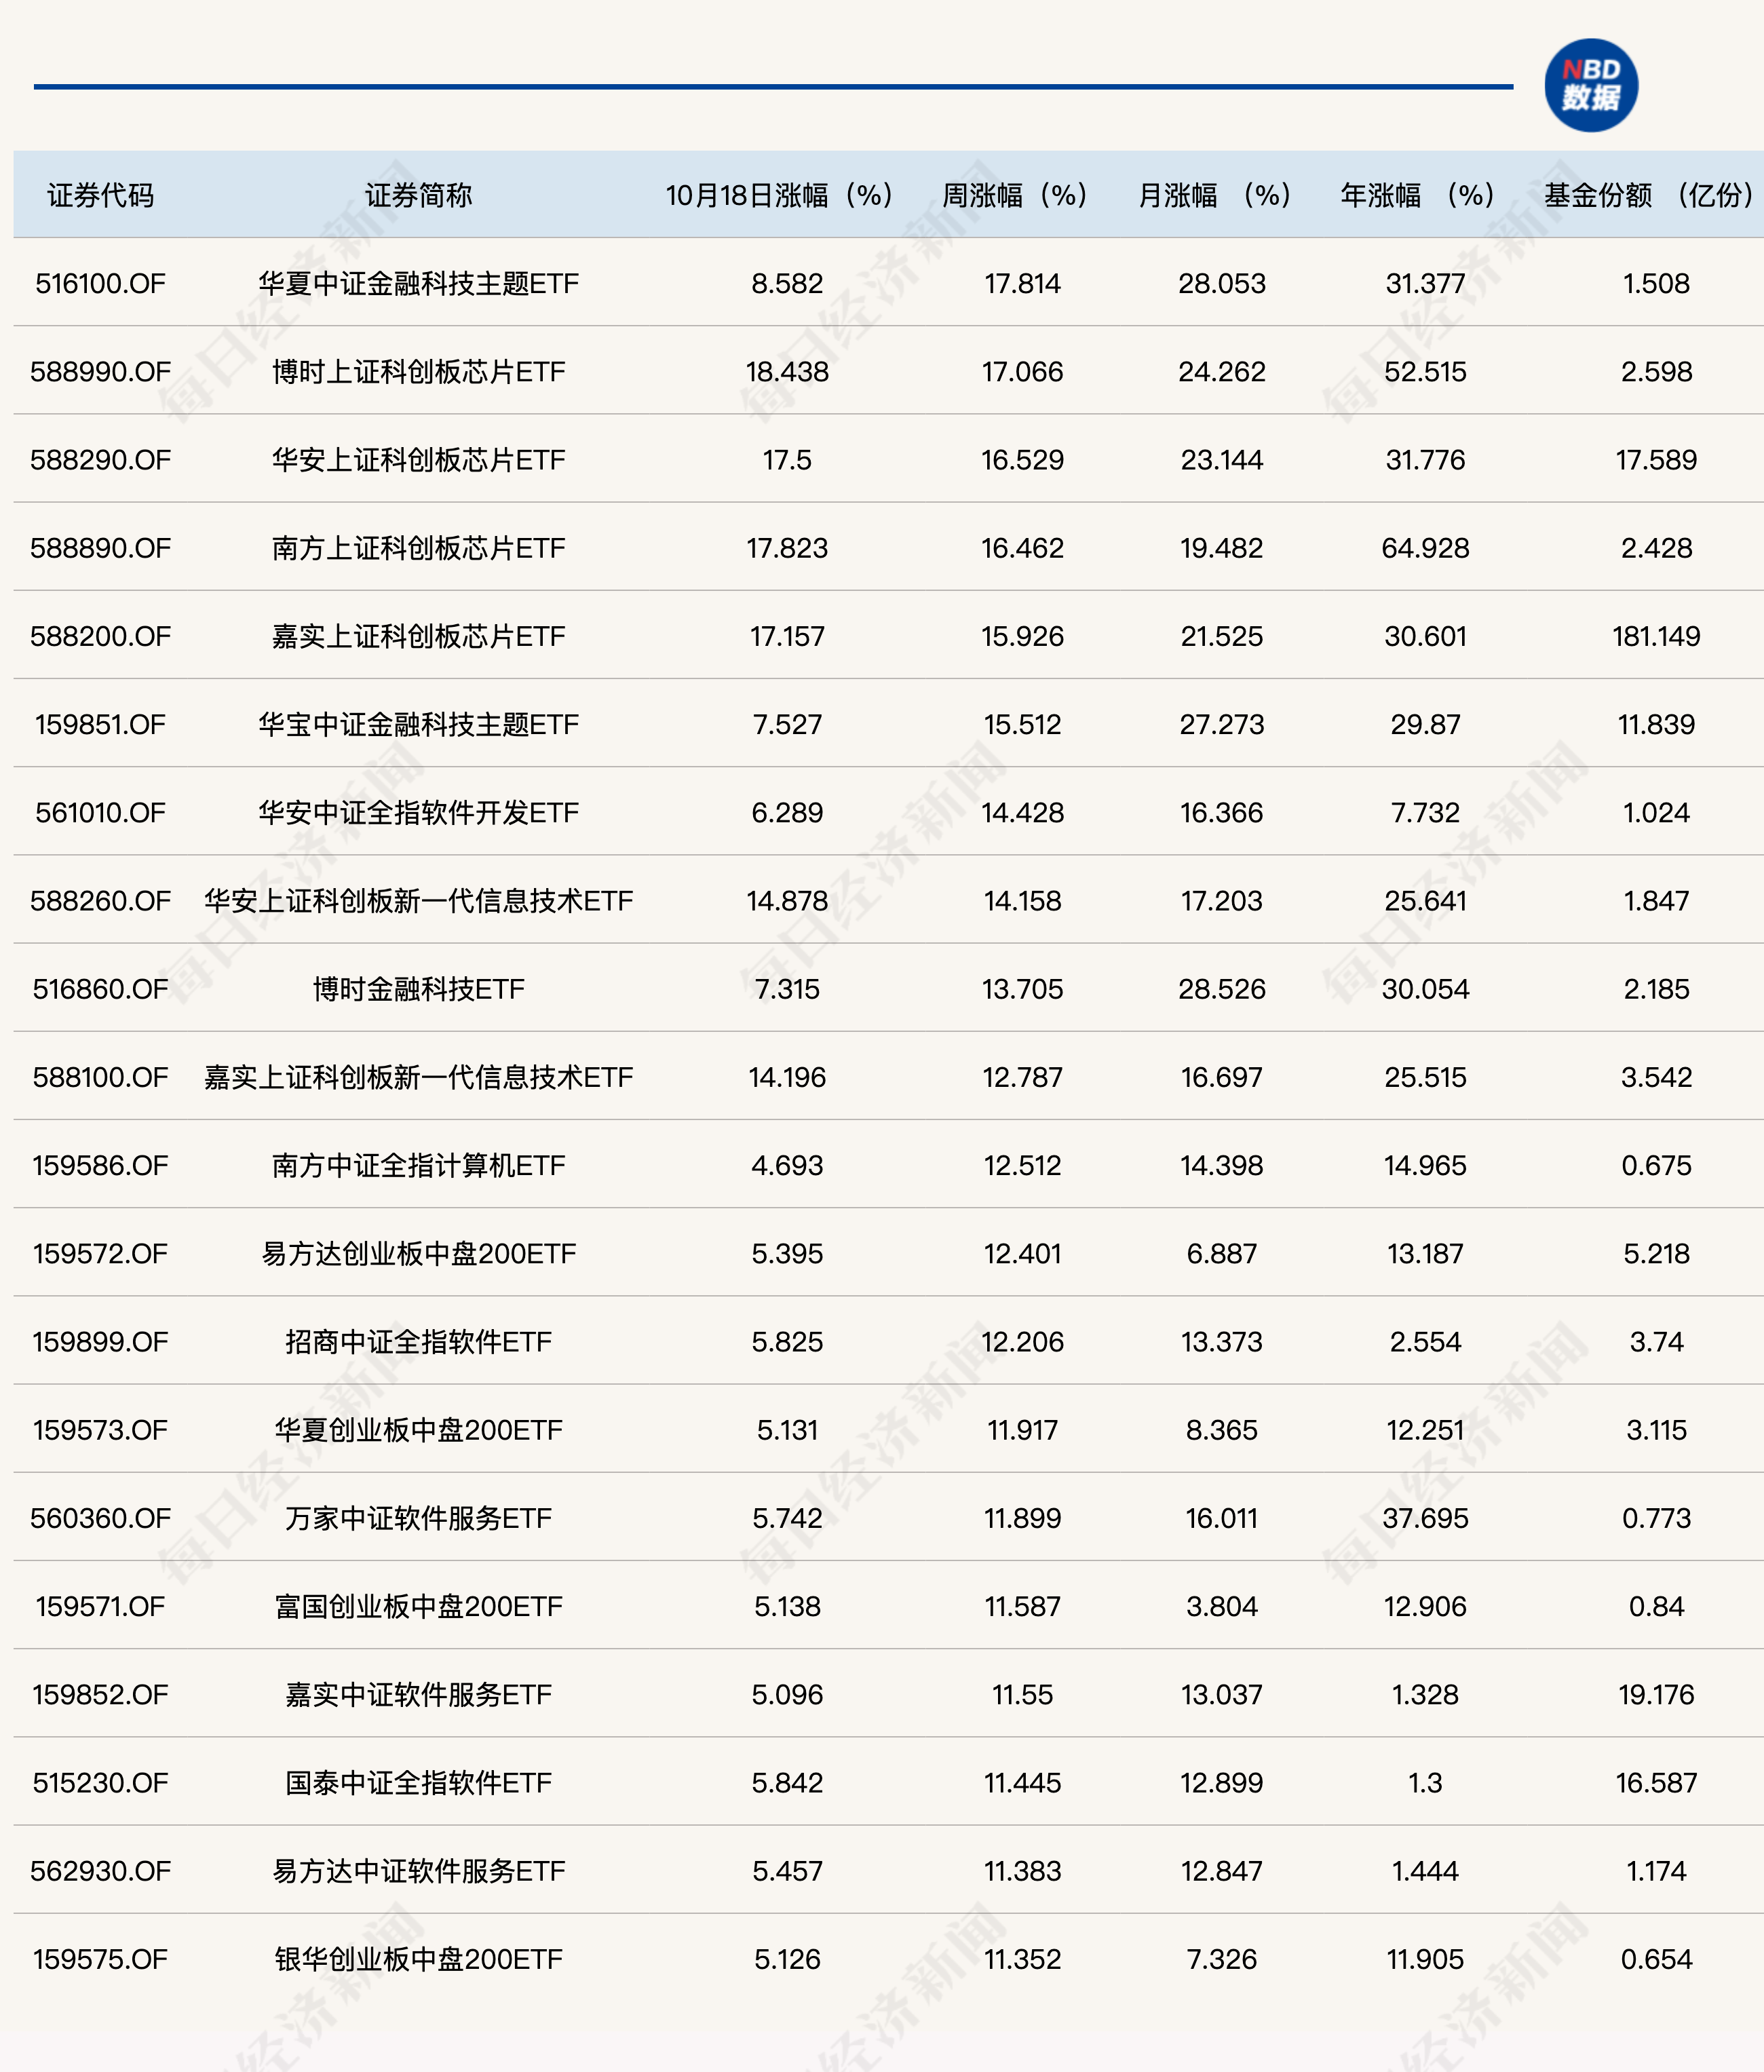Select code 588260.OF

pos(100,901)
